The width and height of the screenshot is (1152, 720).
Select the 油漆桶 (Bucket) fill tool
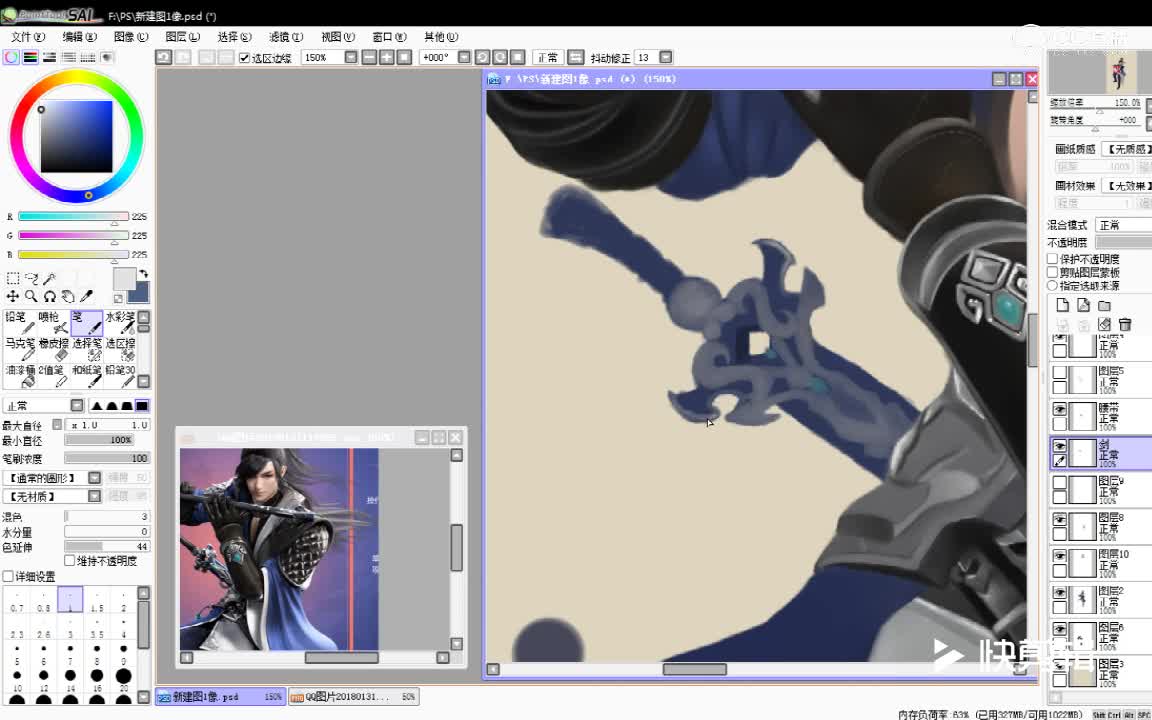tap(20, 376)
